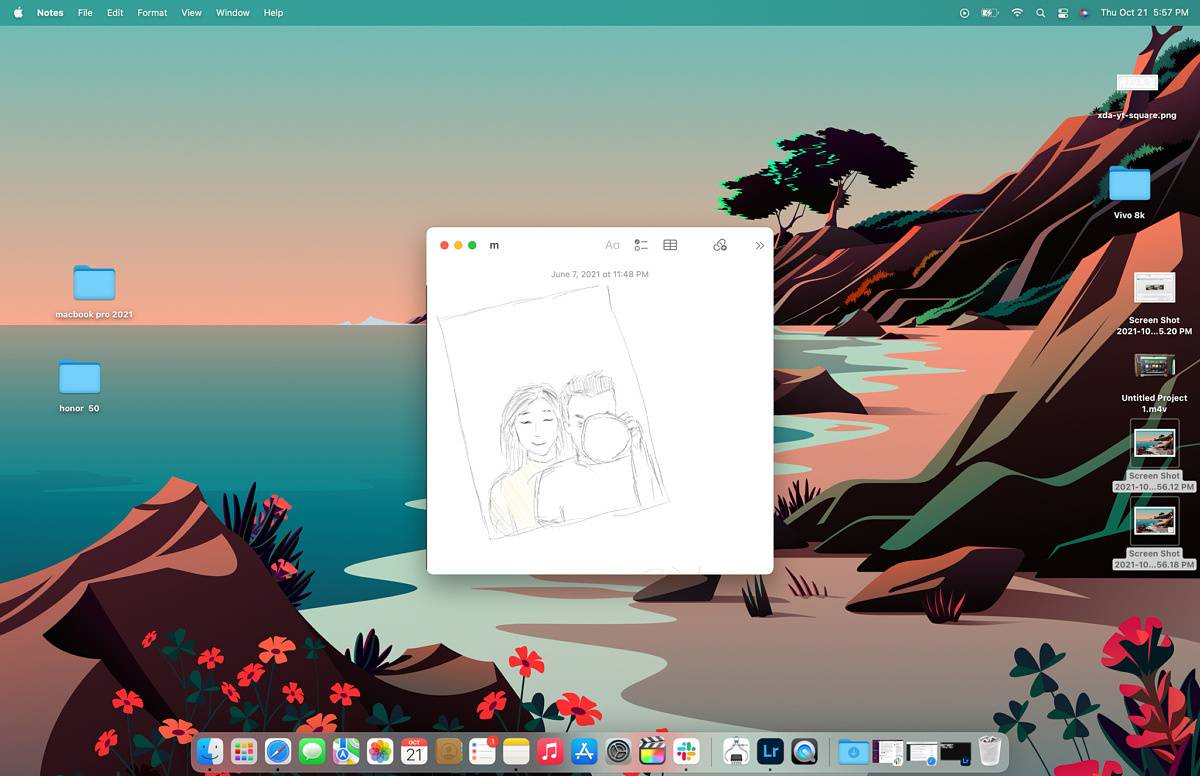Open QuickTime Player from the Dock
1200x776 pixels.
point(804,751)
